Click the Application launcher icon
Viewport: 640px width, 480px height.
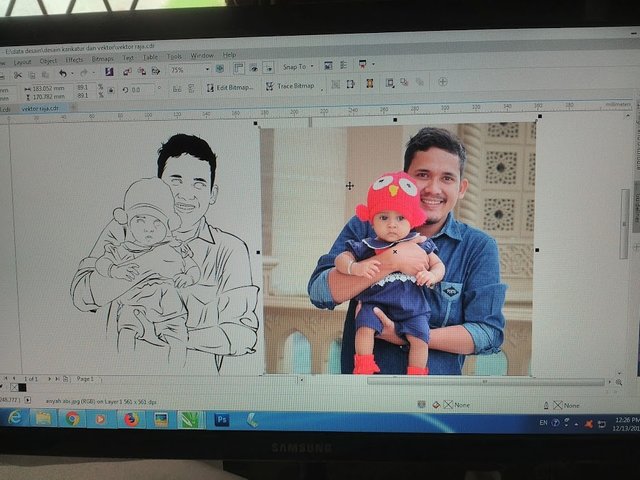click(x=362, y=64)
